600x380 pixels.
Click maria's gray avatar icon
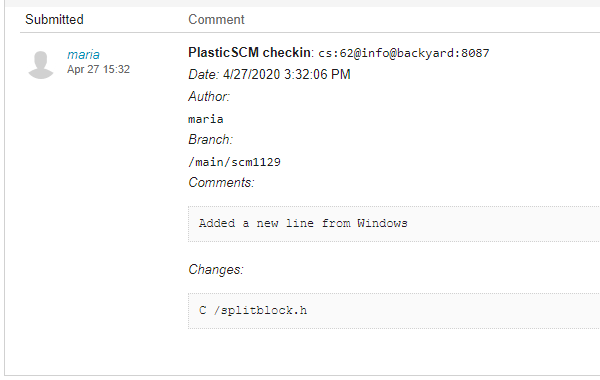pos(41,65)
